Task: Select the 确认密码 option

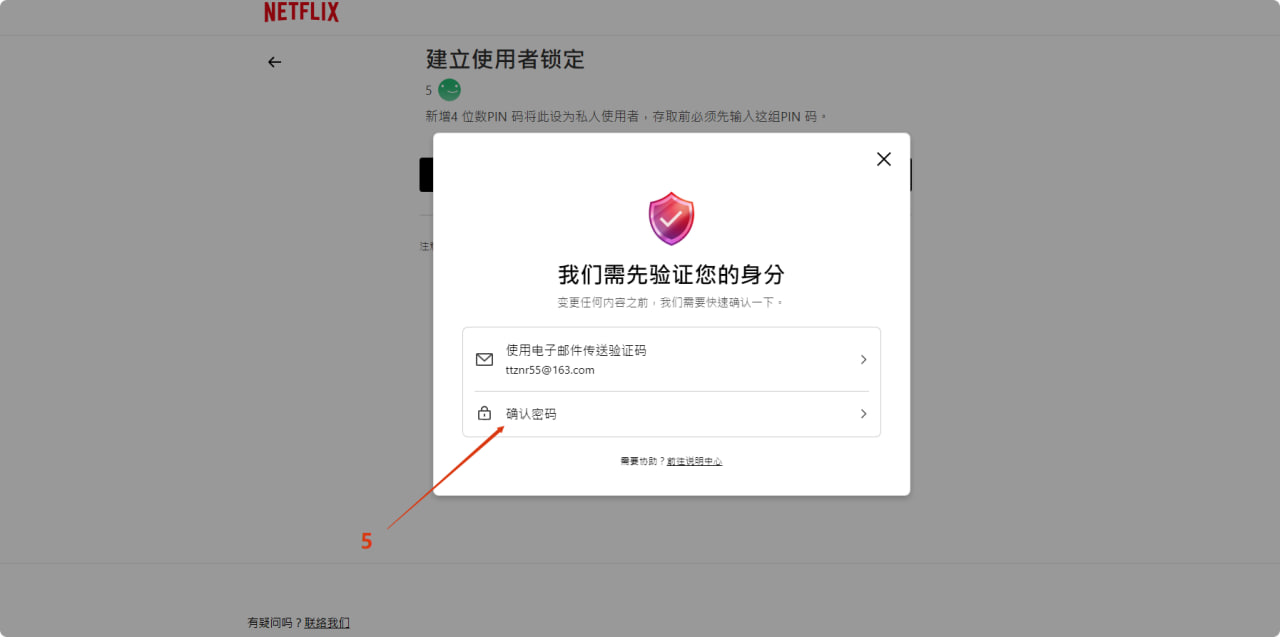Action: (x=531, y=414)
